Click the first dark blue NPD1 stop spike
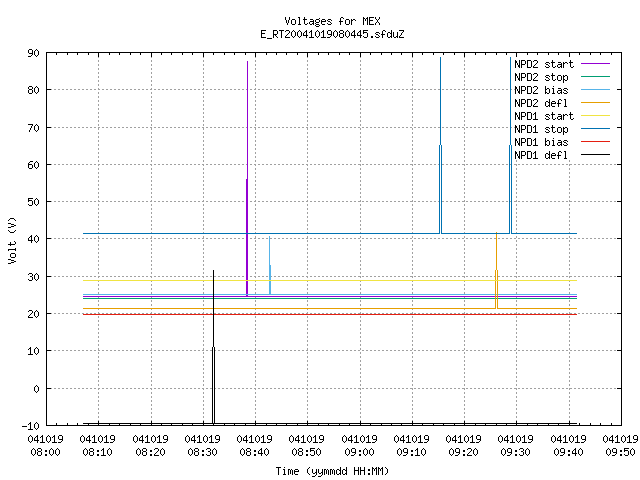 440,147
